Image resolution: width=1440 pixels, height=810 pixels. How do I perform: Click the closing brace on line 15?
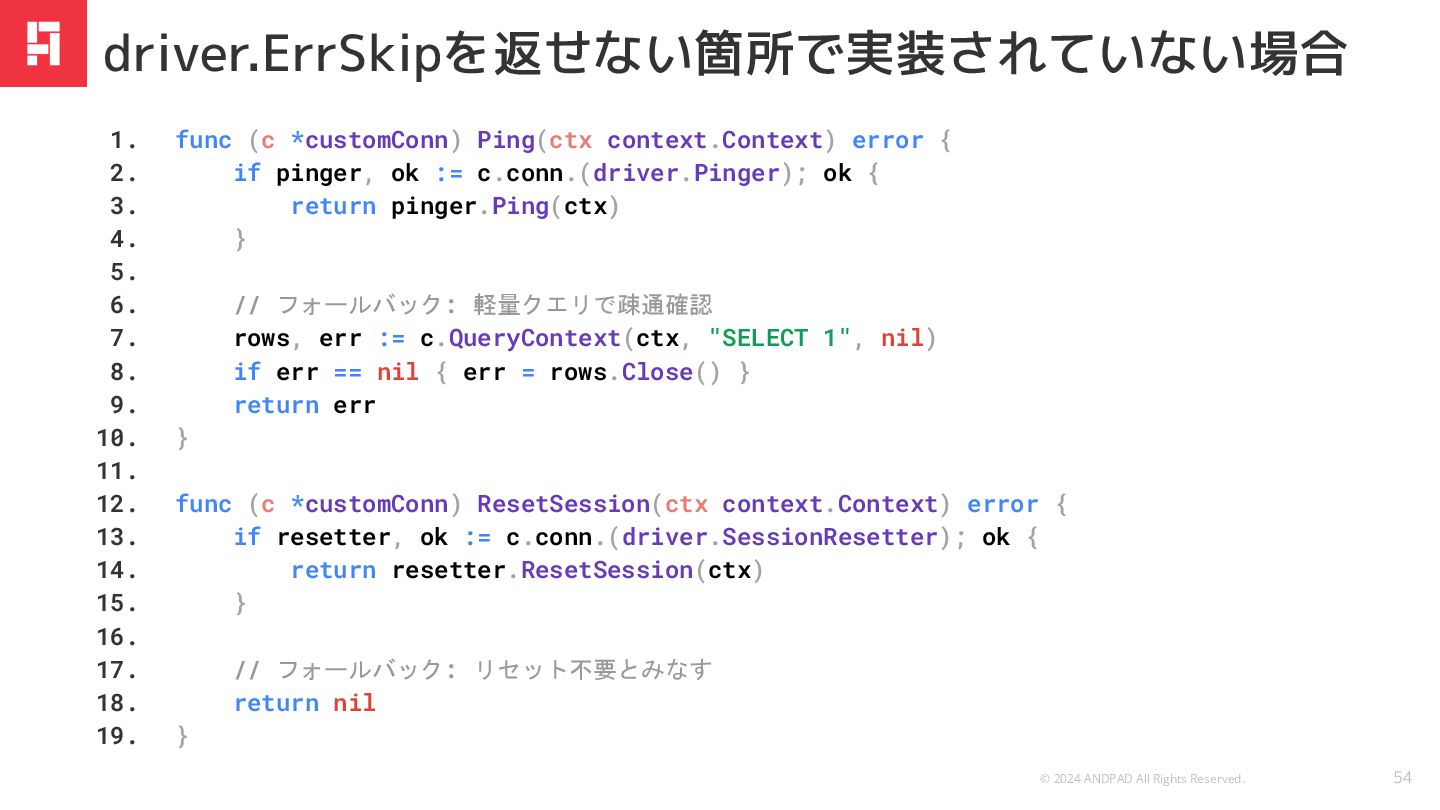[240, 603]
